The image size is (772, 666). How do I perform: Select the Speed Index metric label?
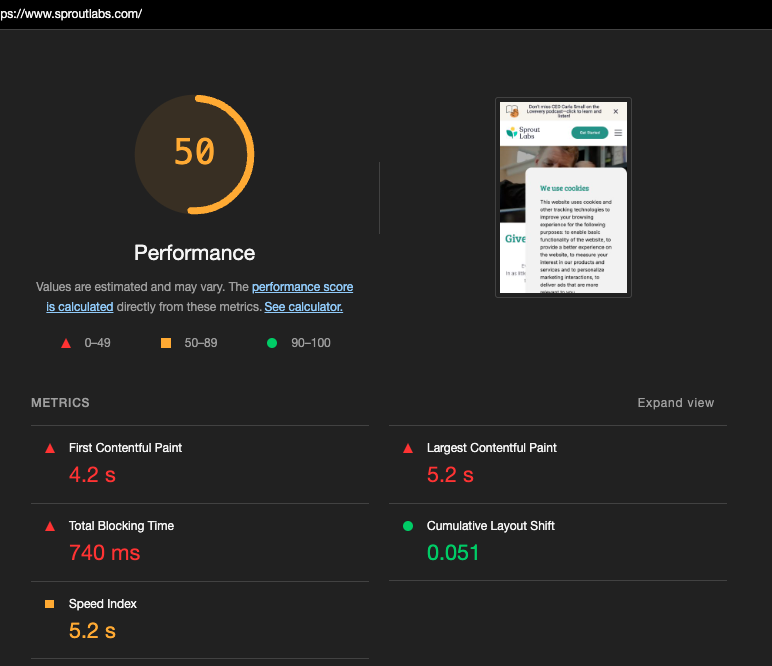tap(102, 603)
